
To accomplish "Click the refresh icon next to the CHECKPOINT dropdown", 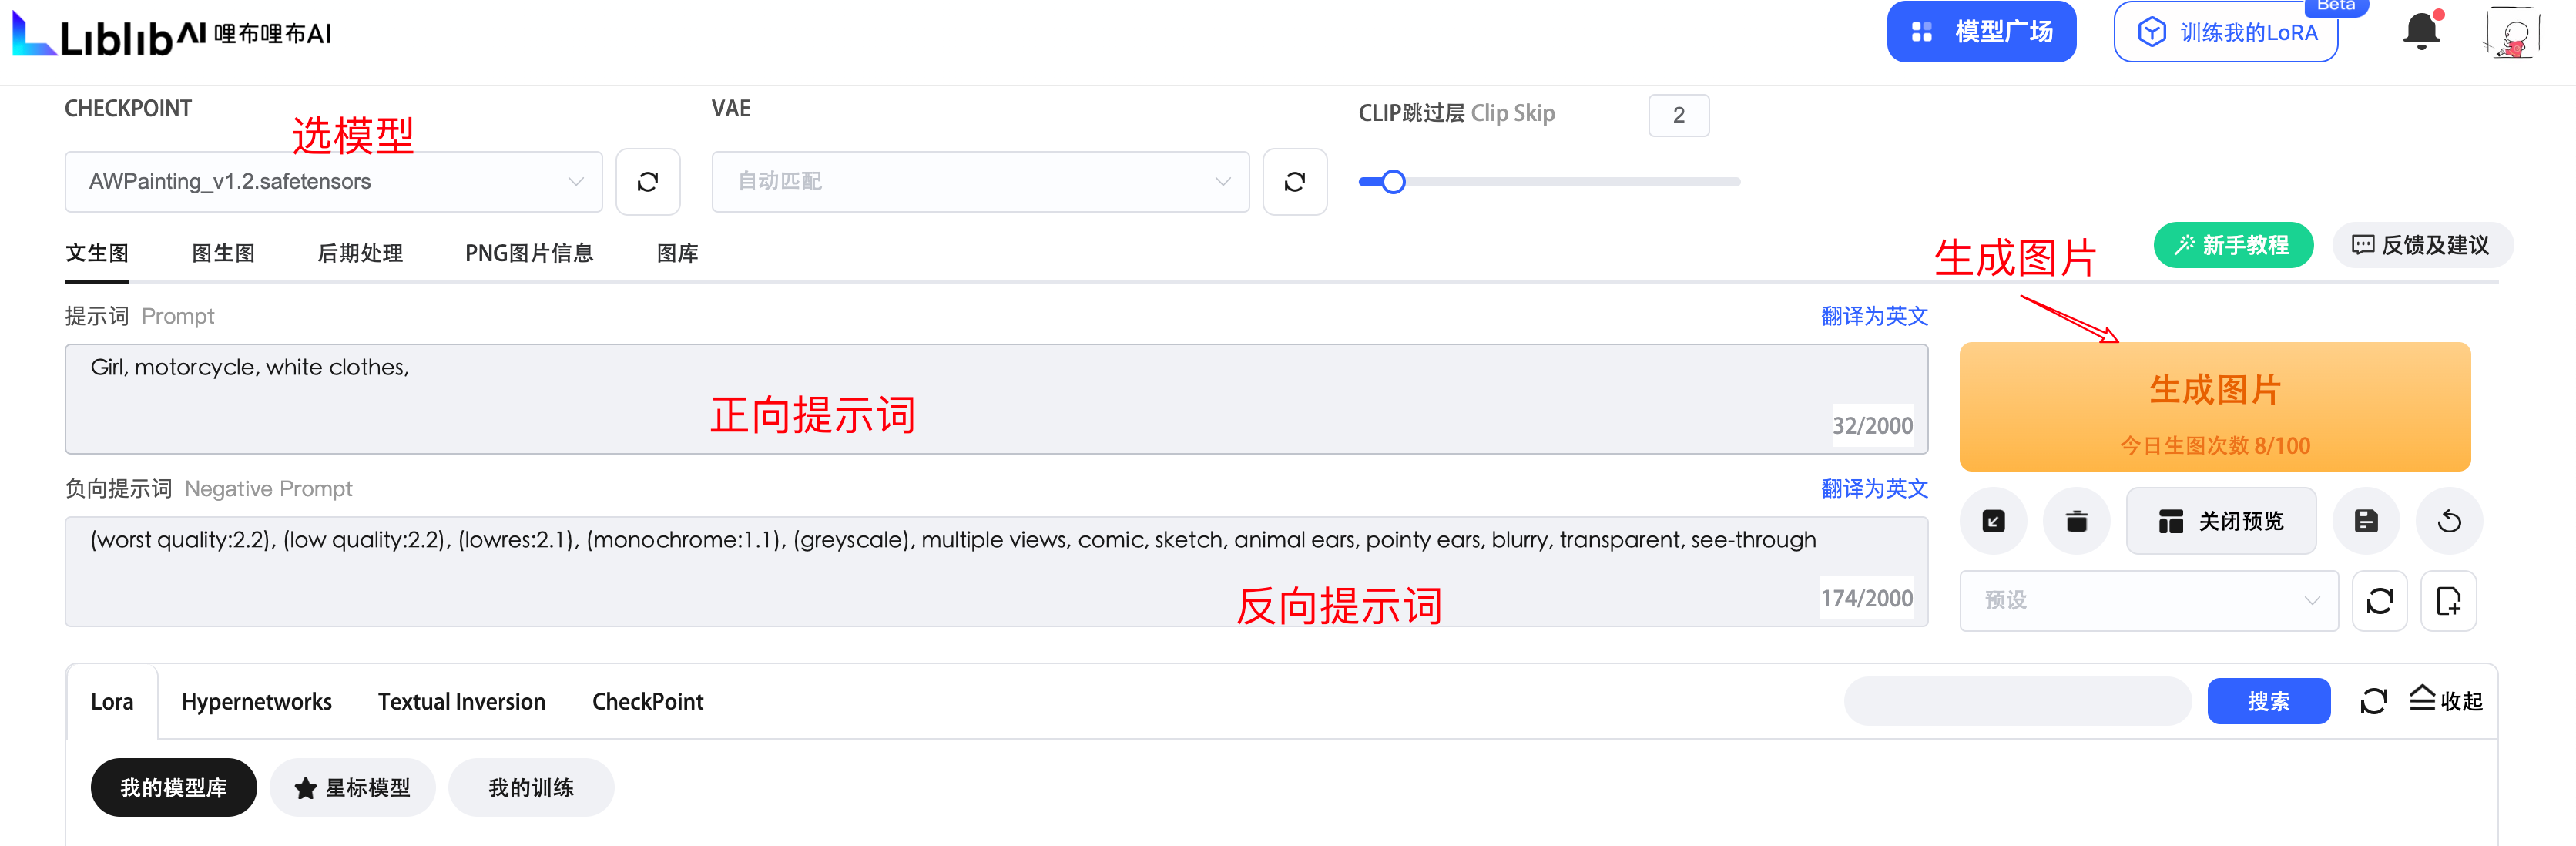I will (x=647, y=182).
